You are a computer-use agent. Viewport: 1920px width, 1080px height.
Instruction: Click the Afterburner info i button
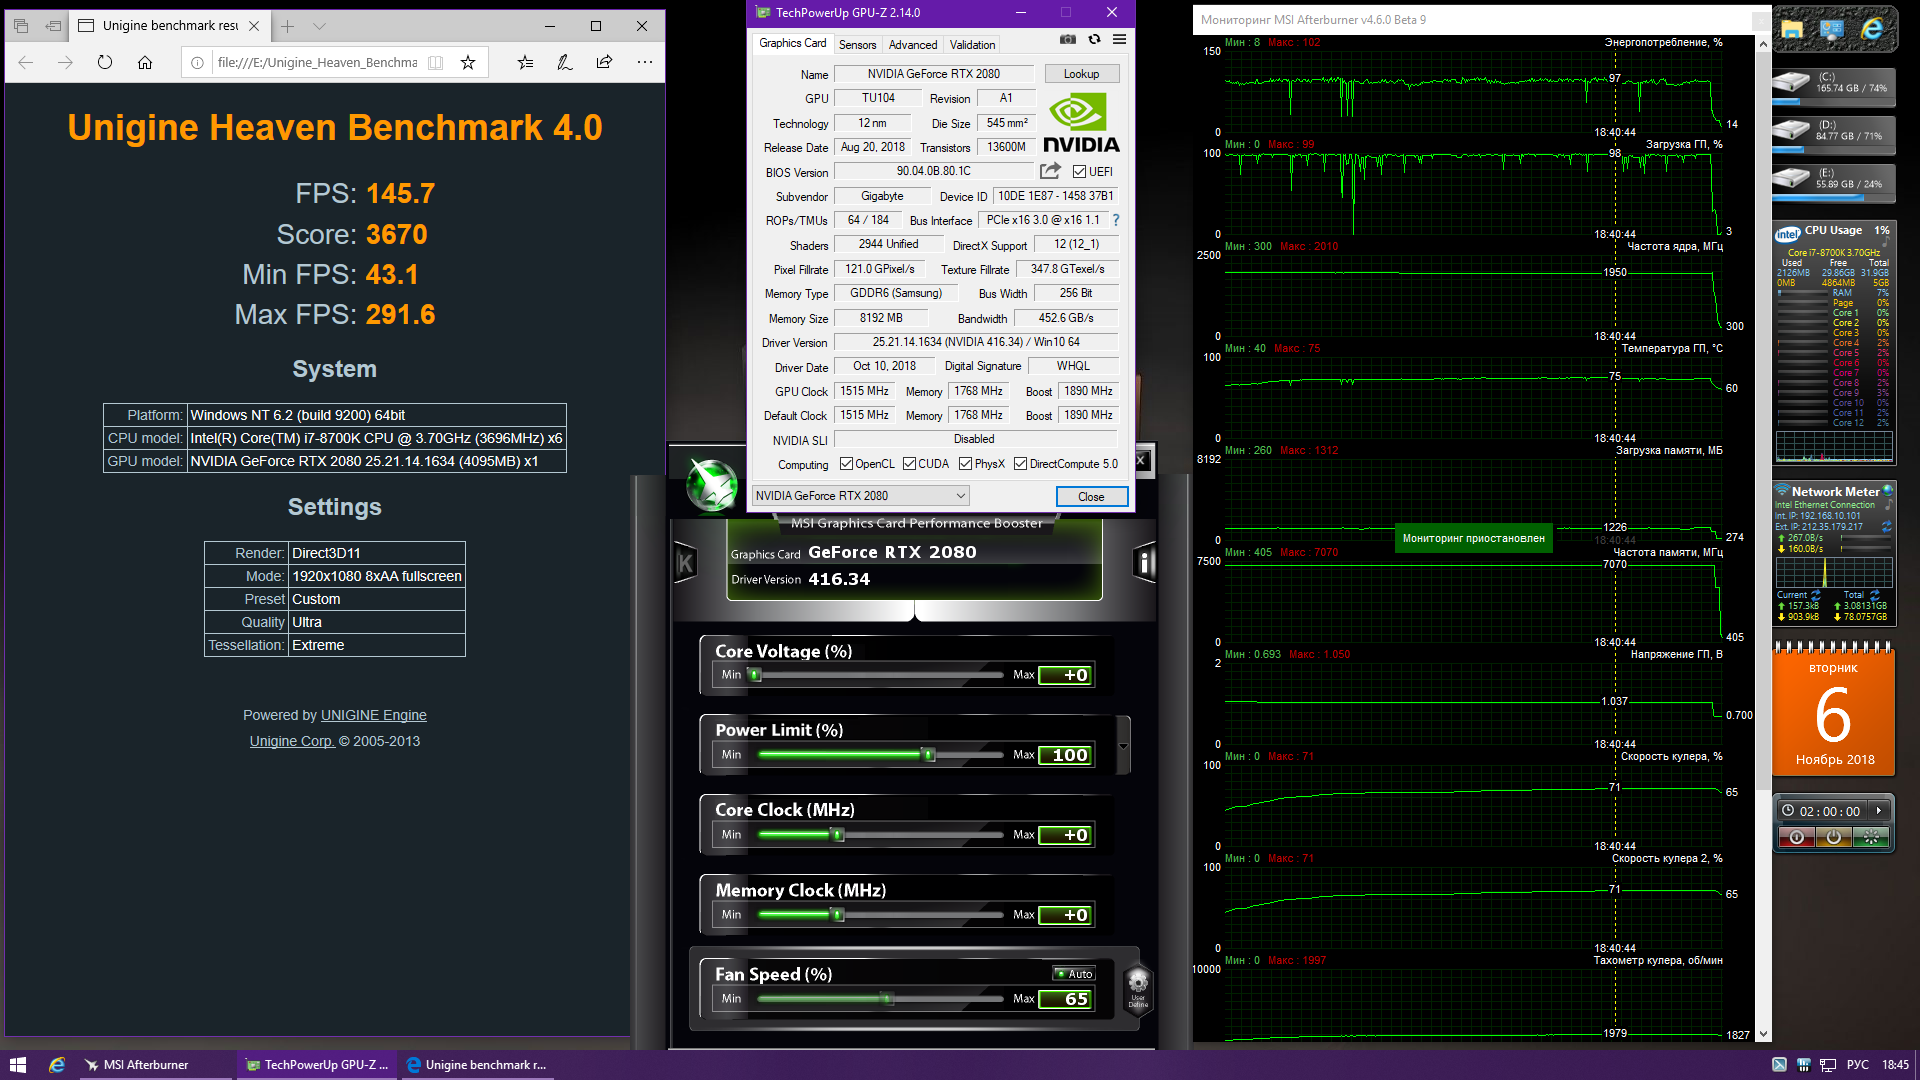pyautogui.click(x=1144, y=563)
